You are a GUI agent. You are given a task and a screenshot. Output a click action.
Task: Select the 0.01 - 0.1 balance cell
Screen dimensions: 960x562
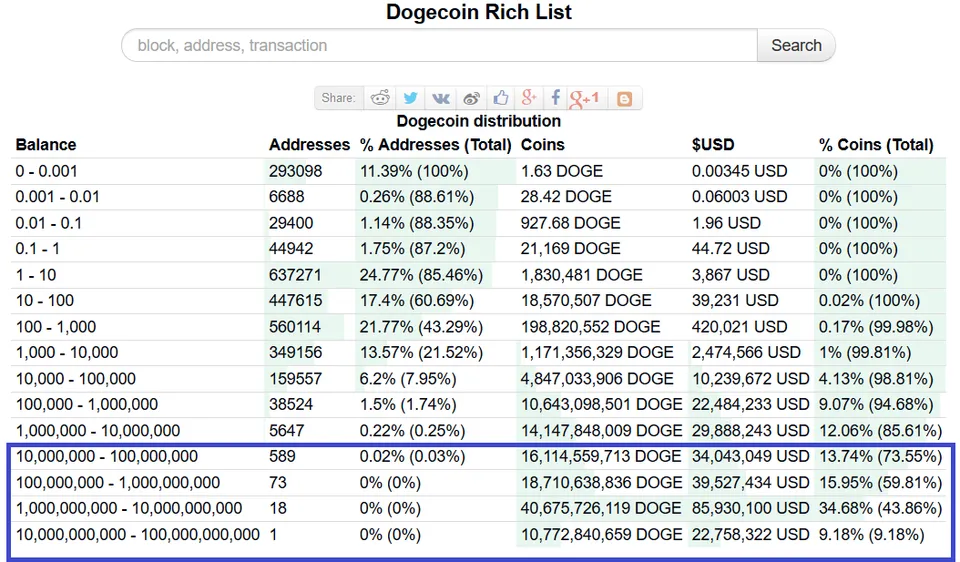pyautogui.click(x=48, y=223)
